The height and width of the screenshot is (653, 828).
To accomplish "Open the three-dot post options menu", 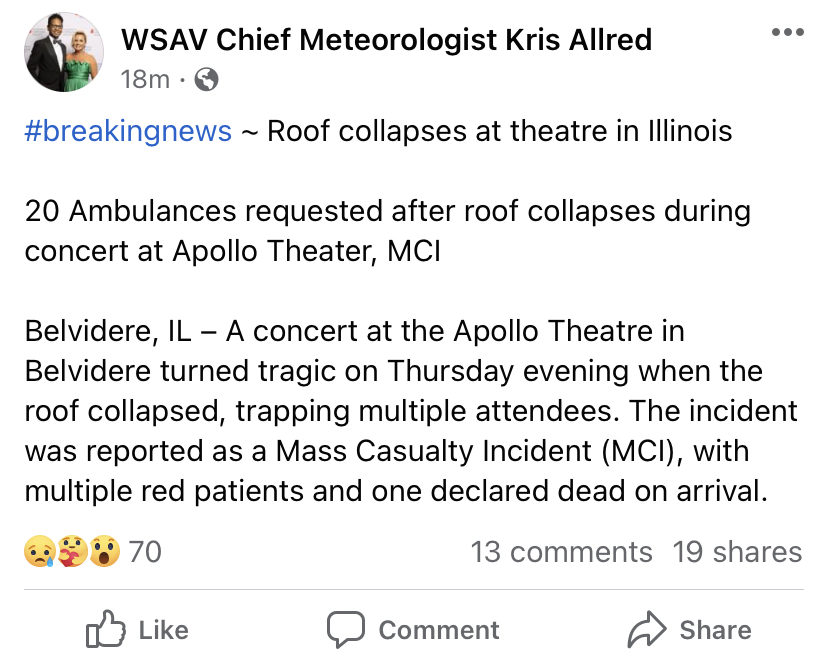I will (x=787, y=32).
